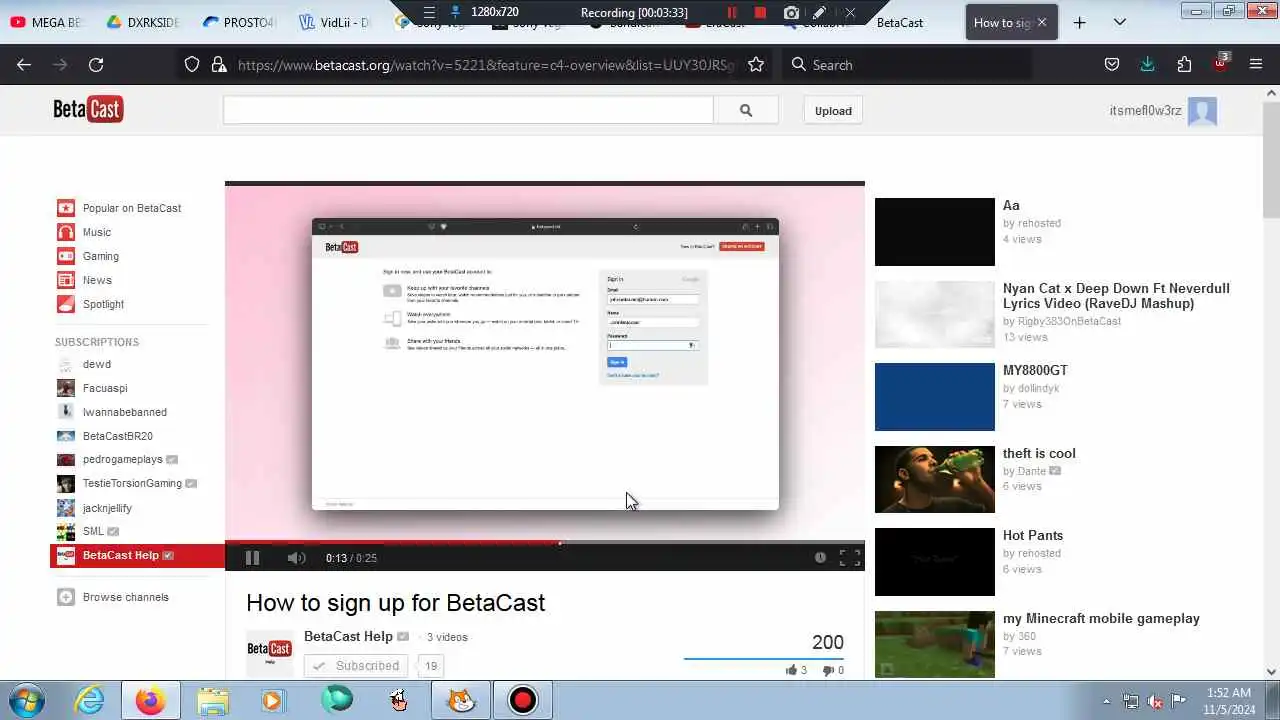Click the BetaCast logo
The image size is (1280, 720).
tap(88, 110)
